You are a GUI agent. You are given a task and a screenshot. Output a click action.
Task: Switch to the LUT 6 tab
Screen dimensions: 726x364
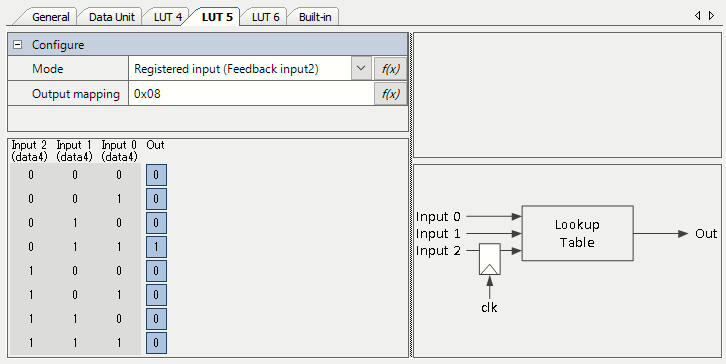(265, 17)
